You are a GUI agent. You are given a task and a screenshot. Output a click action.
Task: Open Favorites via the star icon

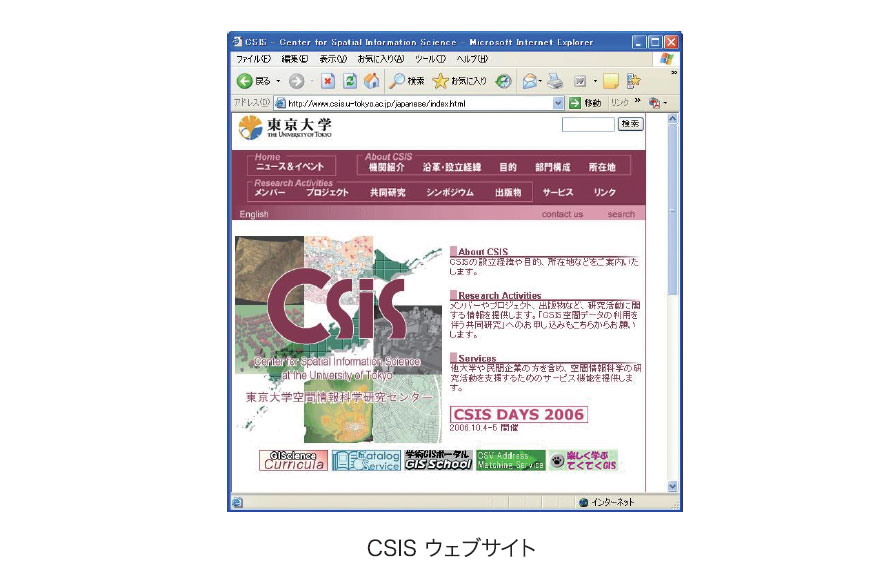[x=440, y=80]
